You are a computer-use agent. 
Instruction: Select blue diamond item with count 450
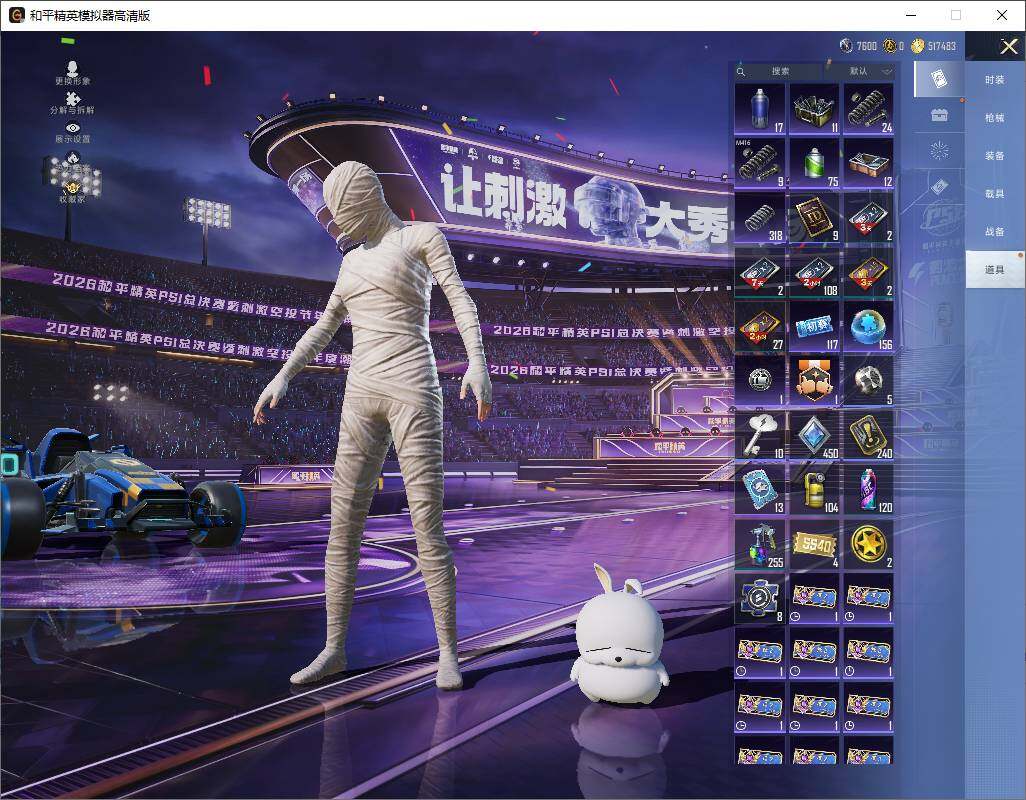(x=814, y=435)
